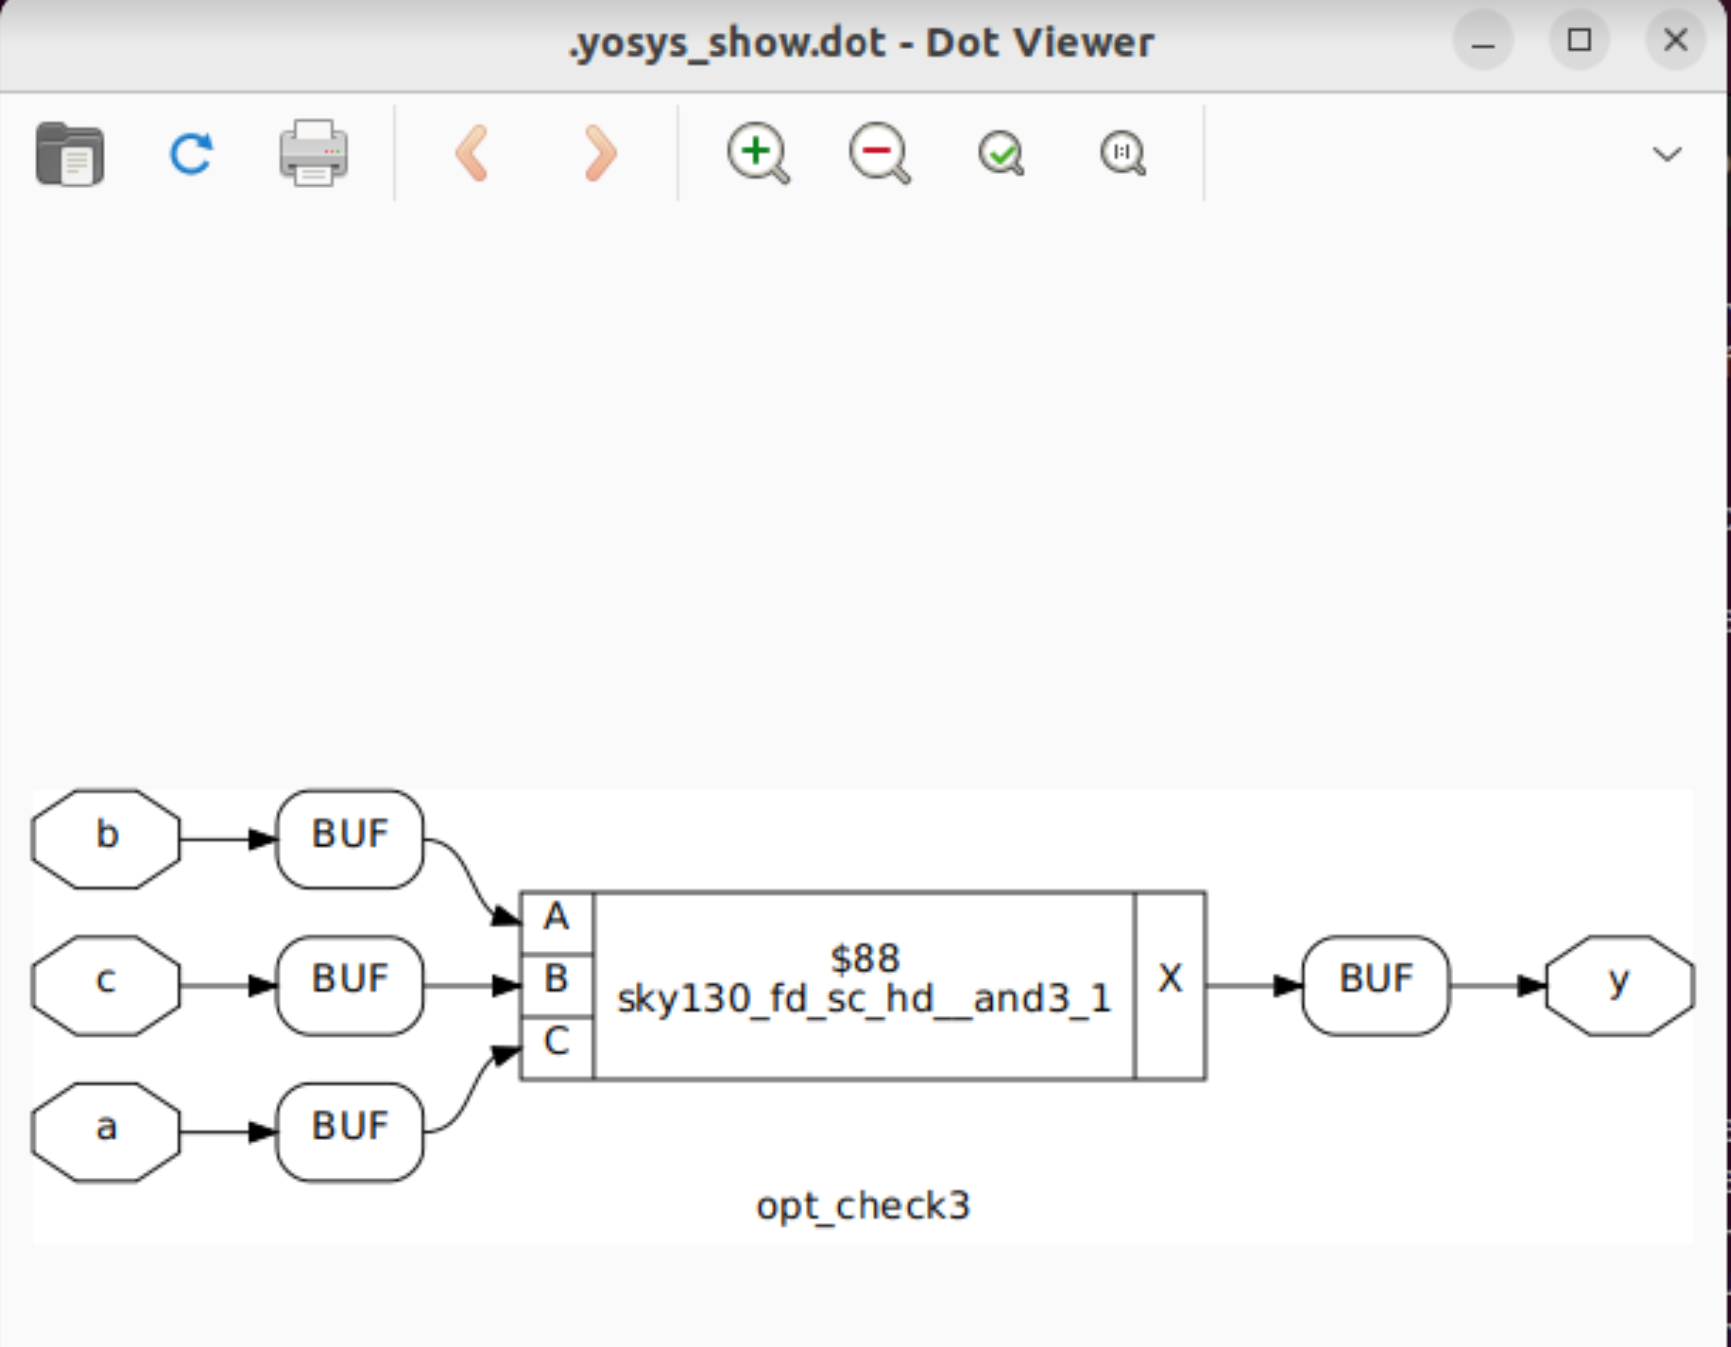Reset zoom to 1:1 actual size
1731x1347 pixels.
coord(1121,153)
